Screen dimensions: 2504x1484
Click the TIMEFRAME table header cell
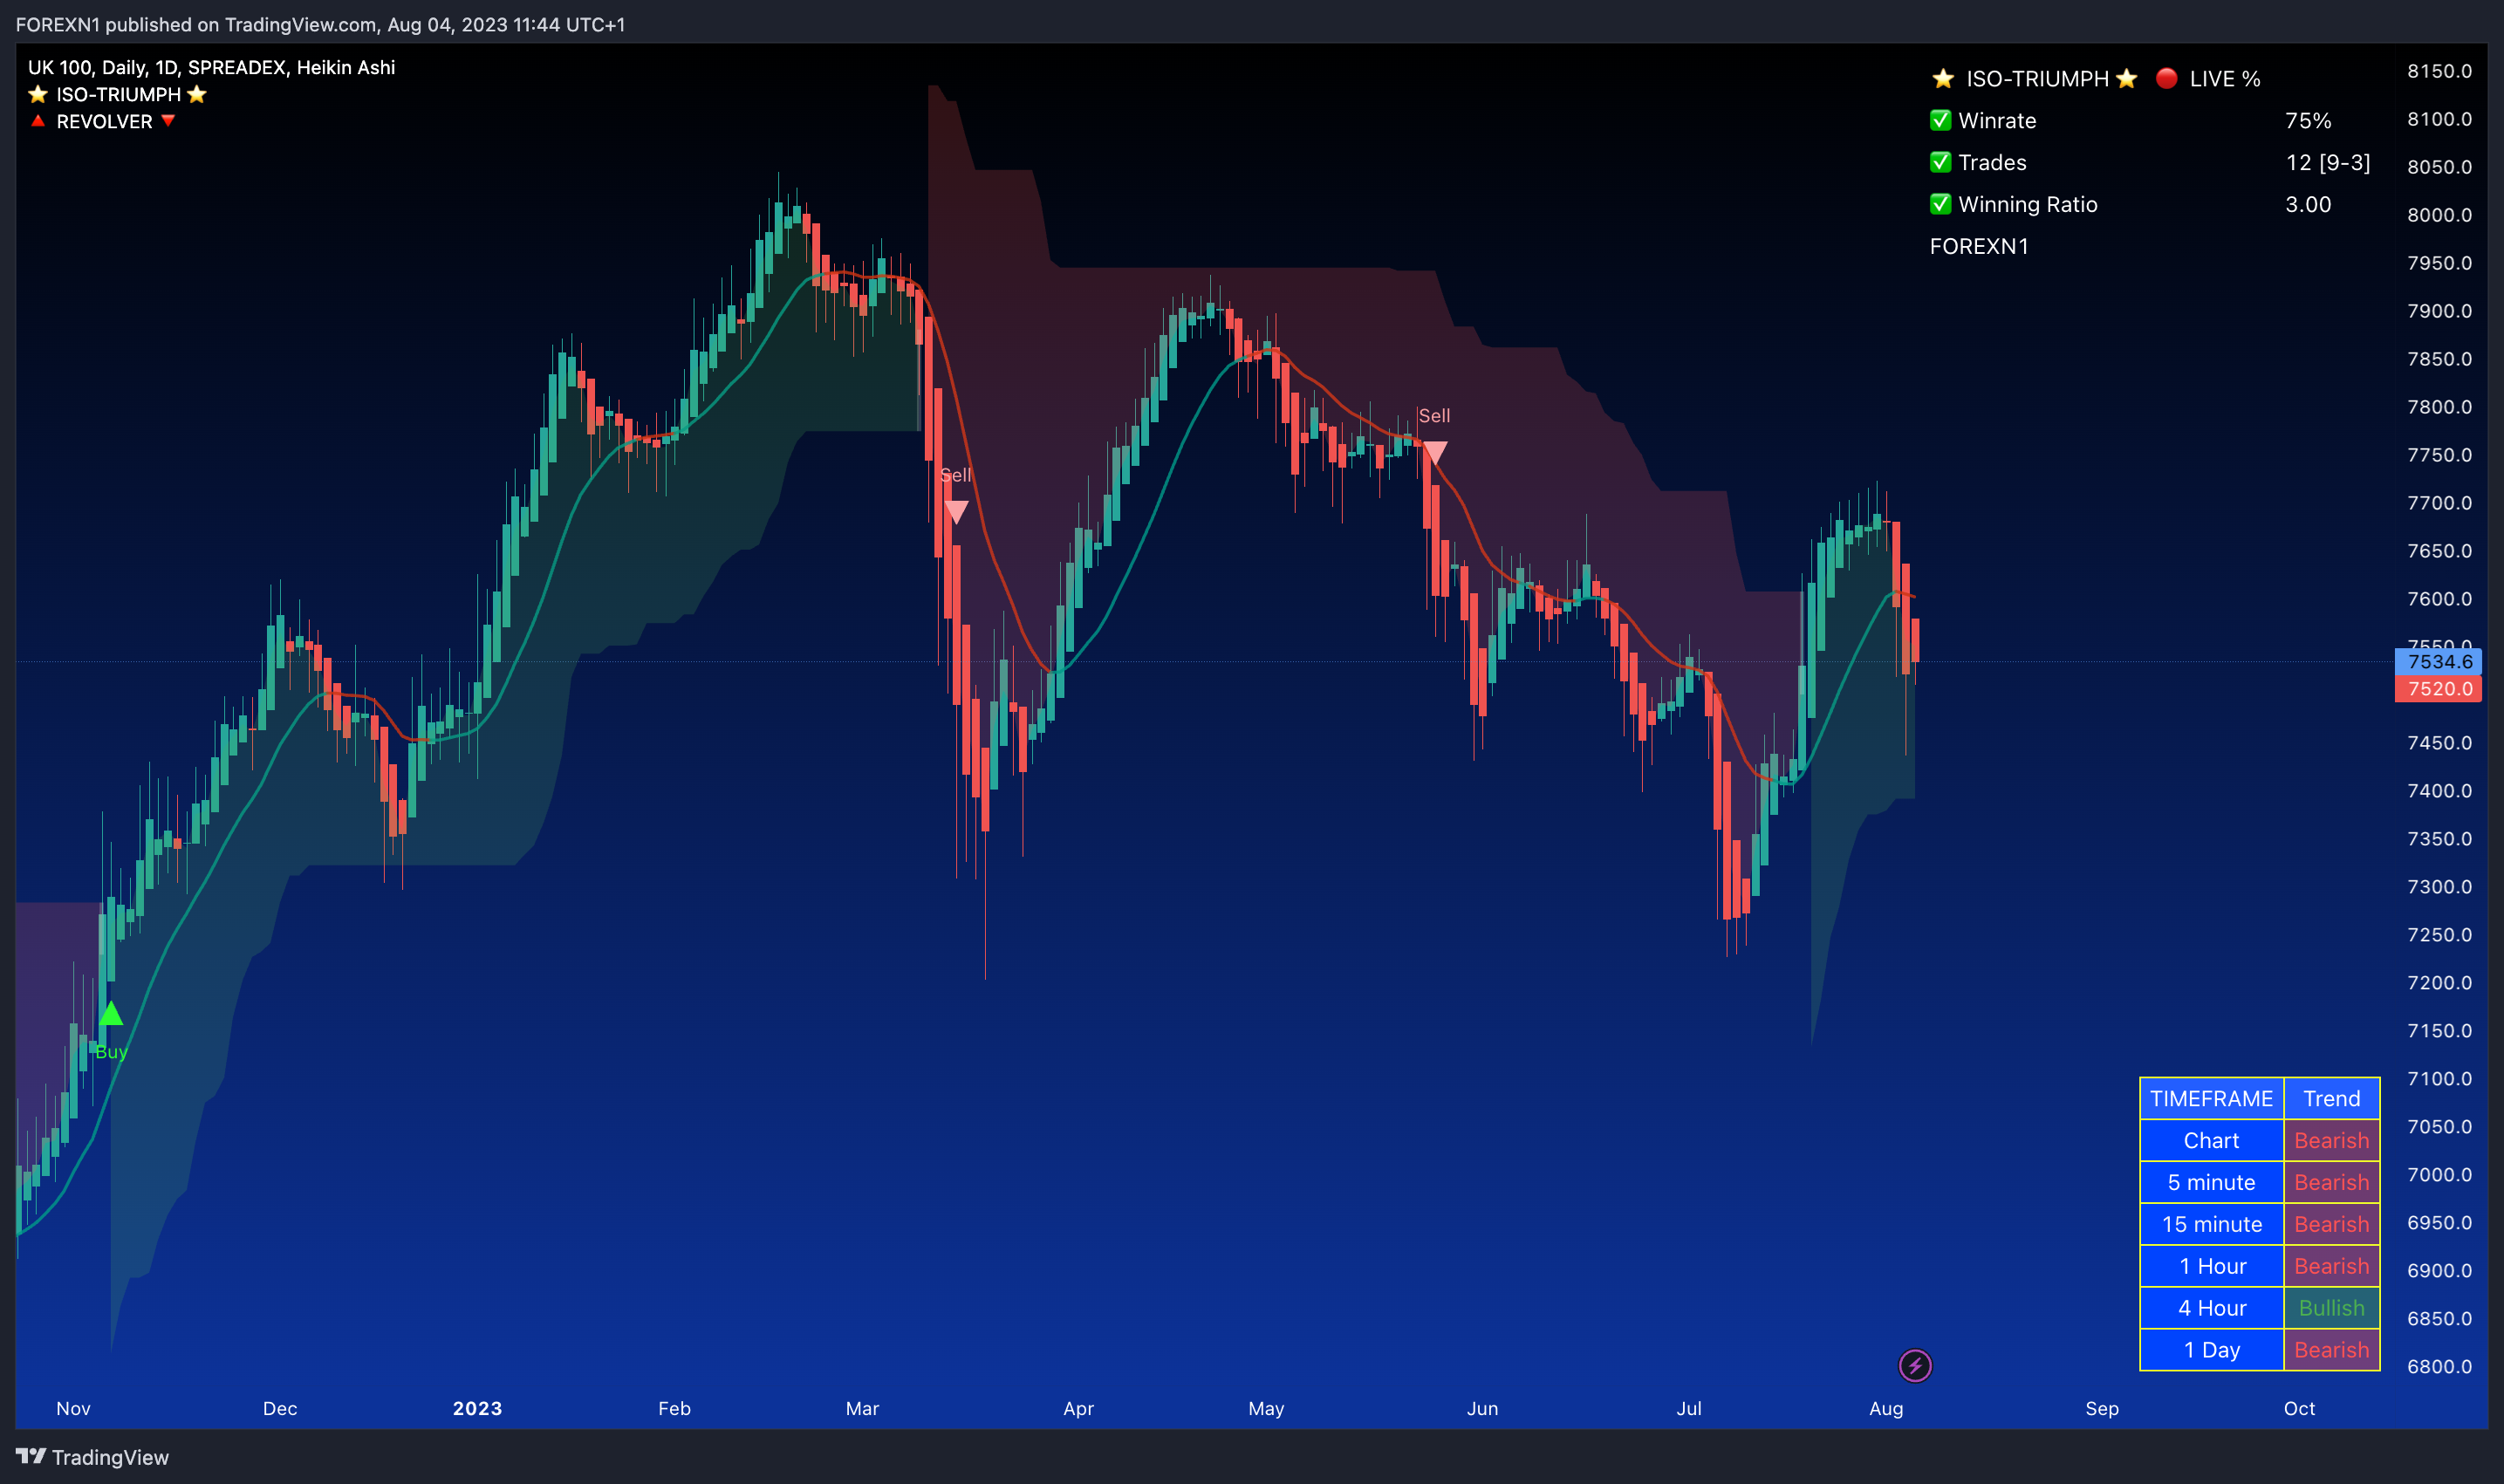click(2211, 1098)
